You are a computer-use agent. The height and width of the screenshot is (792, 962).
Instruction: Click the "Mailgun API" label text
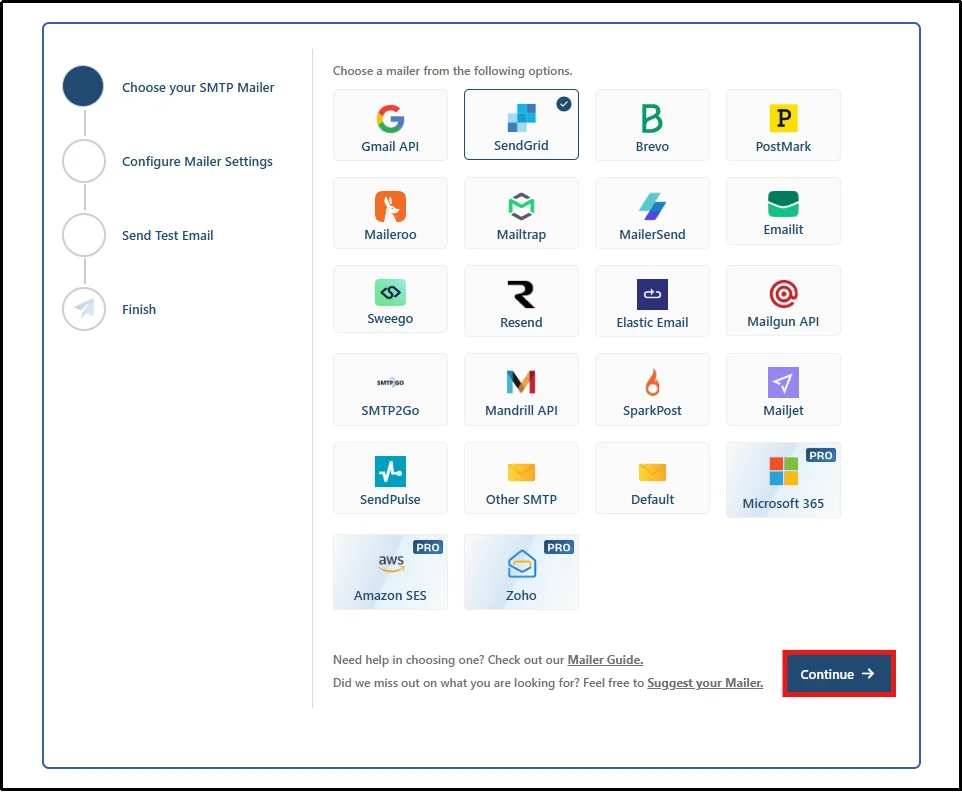click(783, 321)
